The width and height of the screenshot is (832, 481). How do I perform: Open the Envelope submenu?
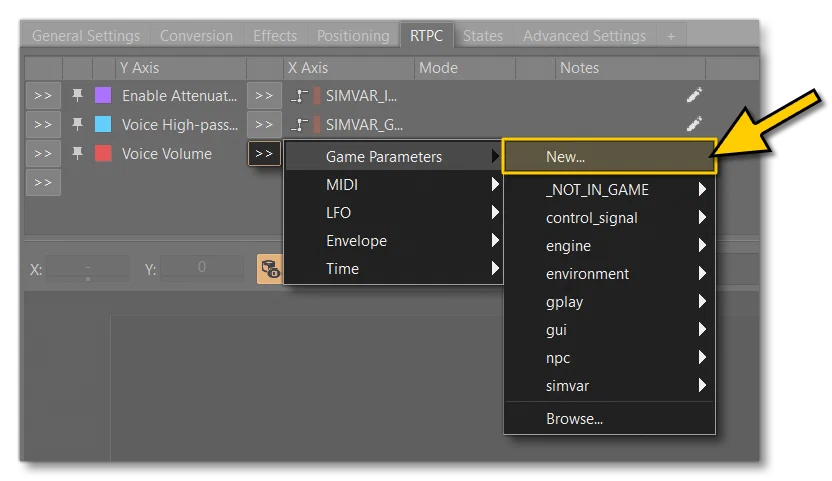tap(394, 241)
